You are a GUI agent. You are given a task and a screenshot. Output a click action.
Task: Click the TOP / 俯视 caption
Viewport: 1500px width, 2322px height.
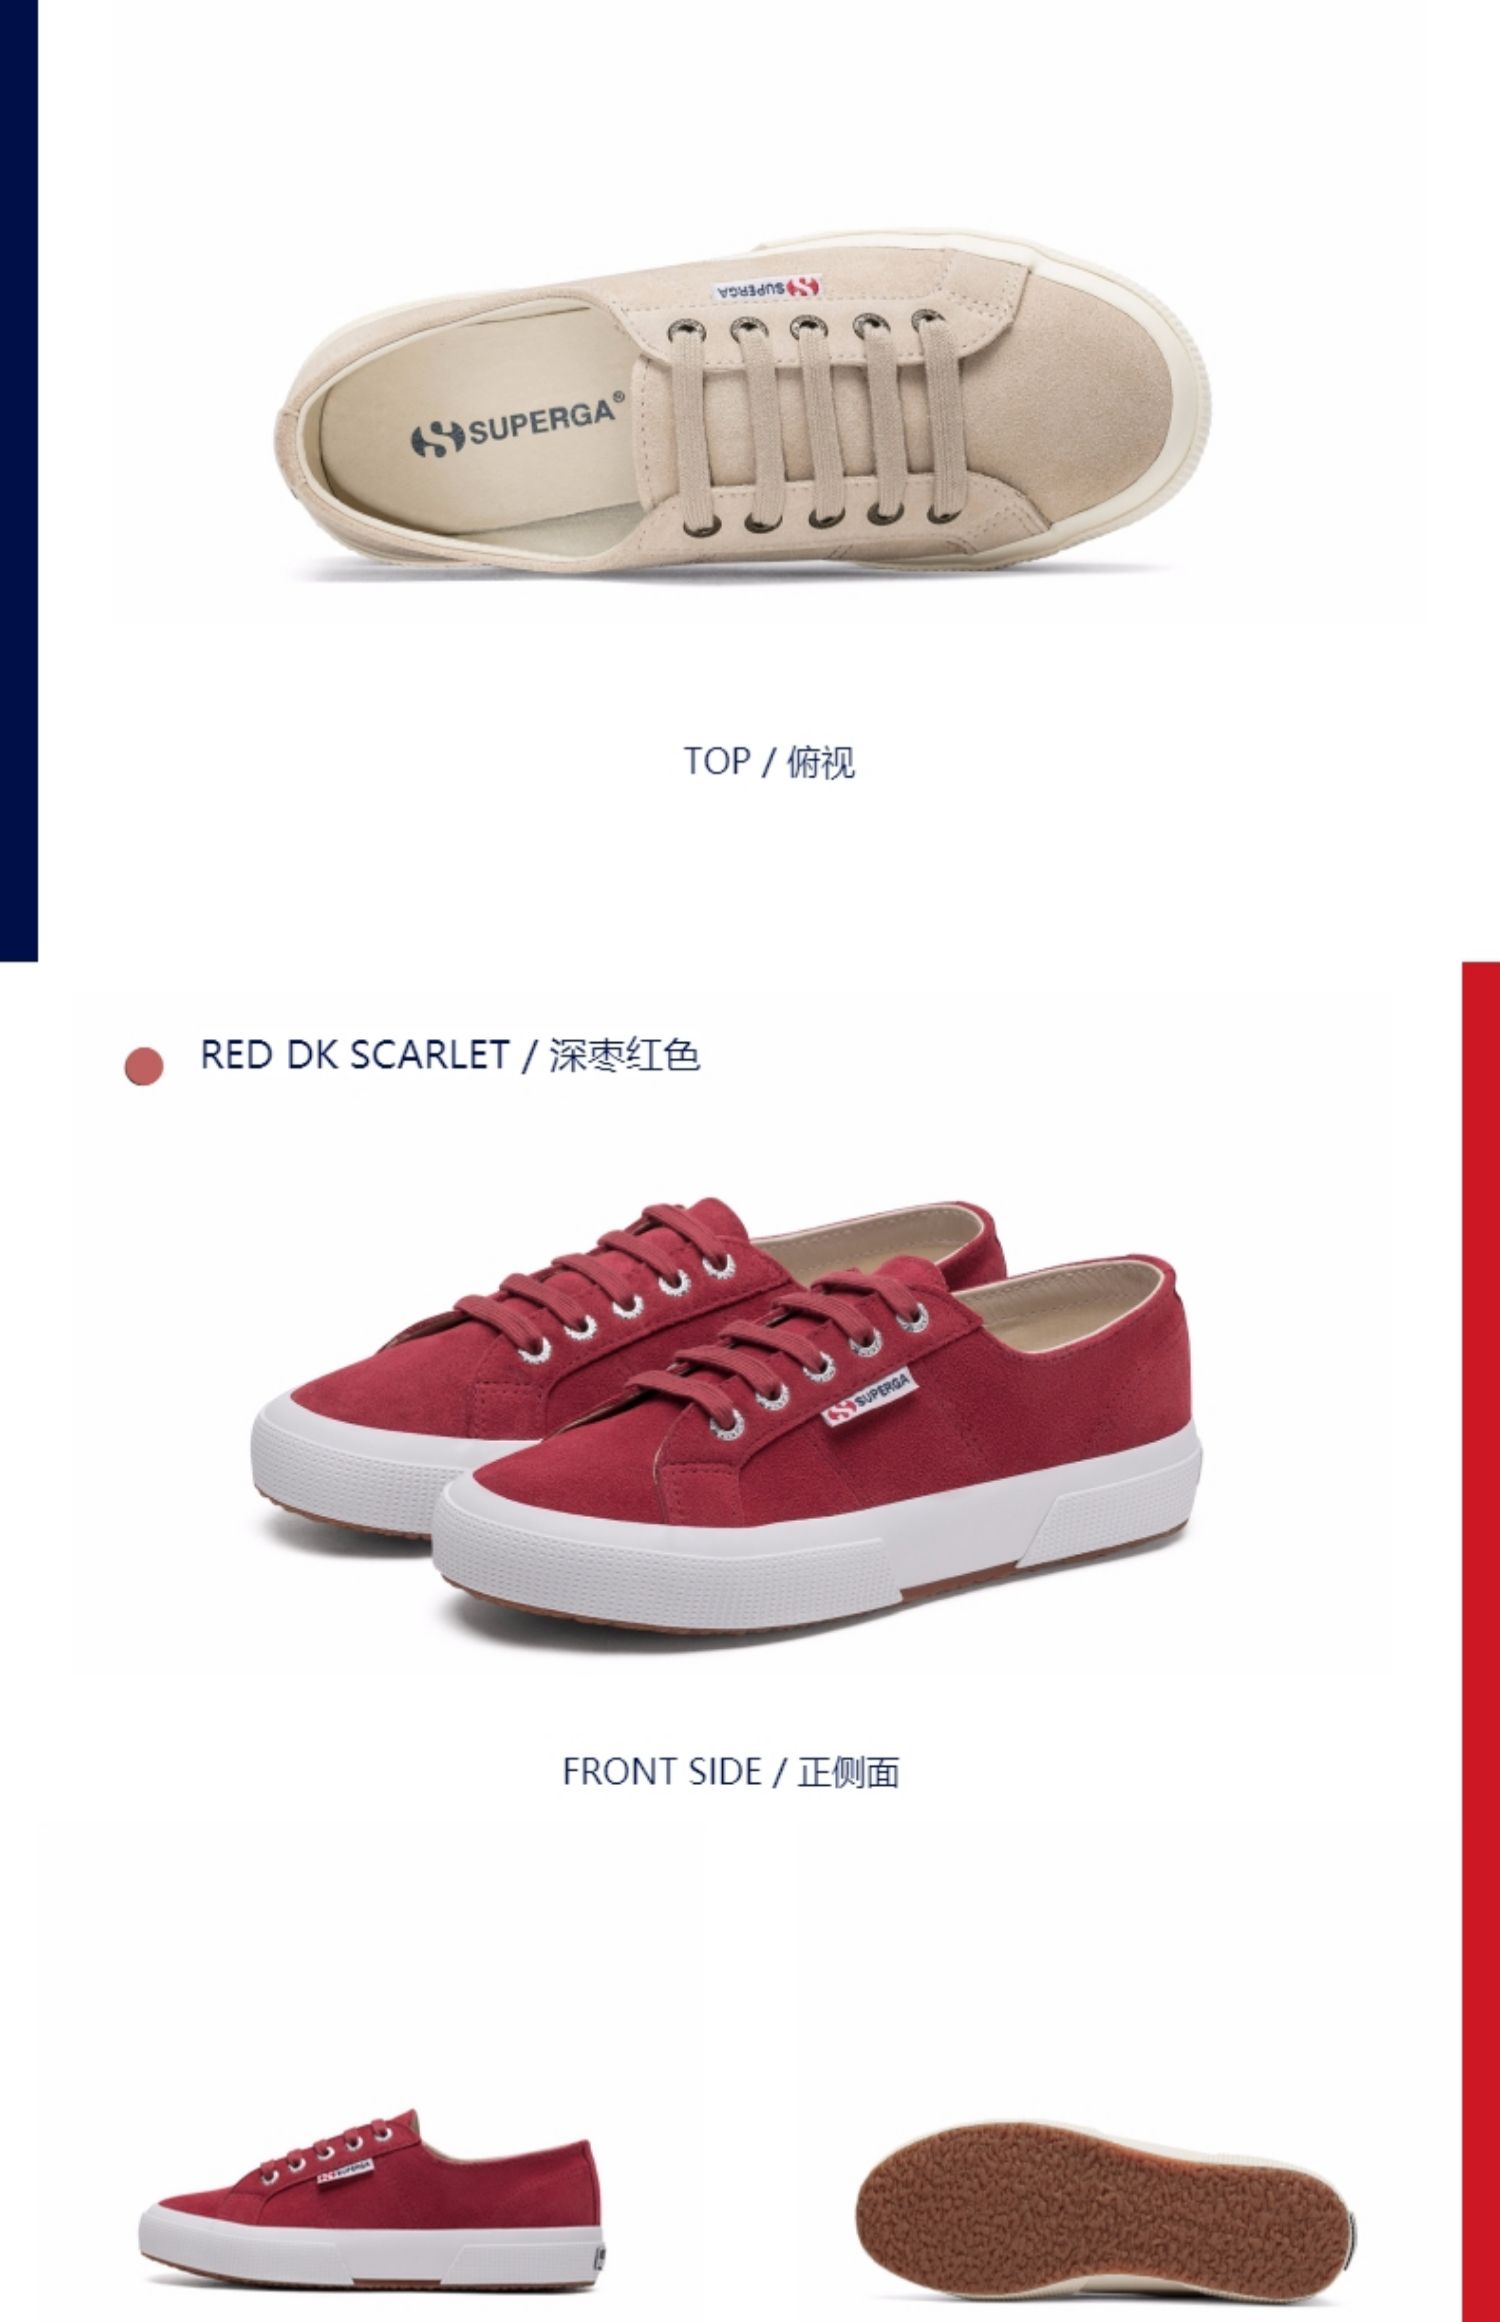click(x=769, y=762)
